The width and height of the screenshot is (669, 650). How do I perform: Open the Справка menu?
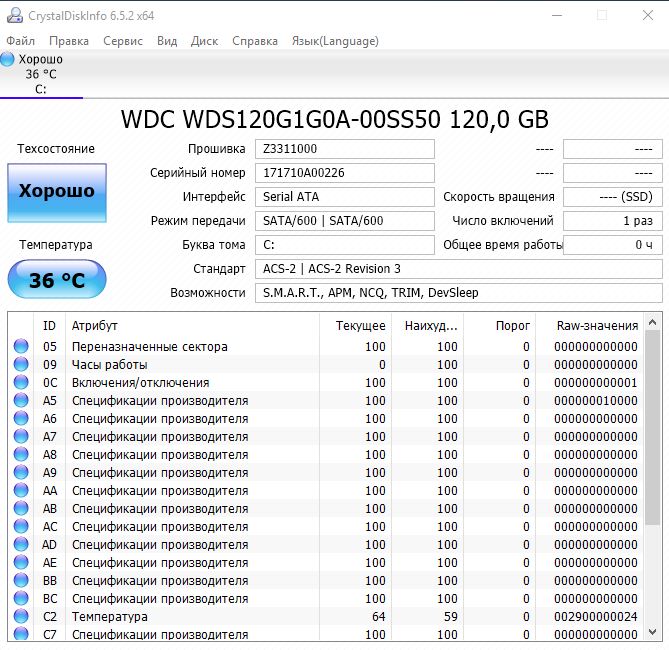tap(255, 41)
